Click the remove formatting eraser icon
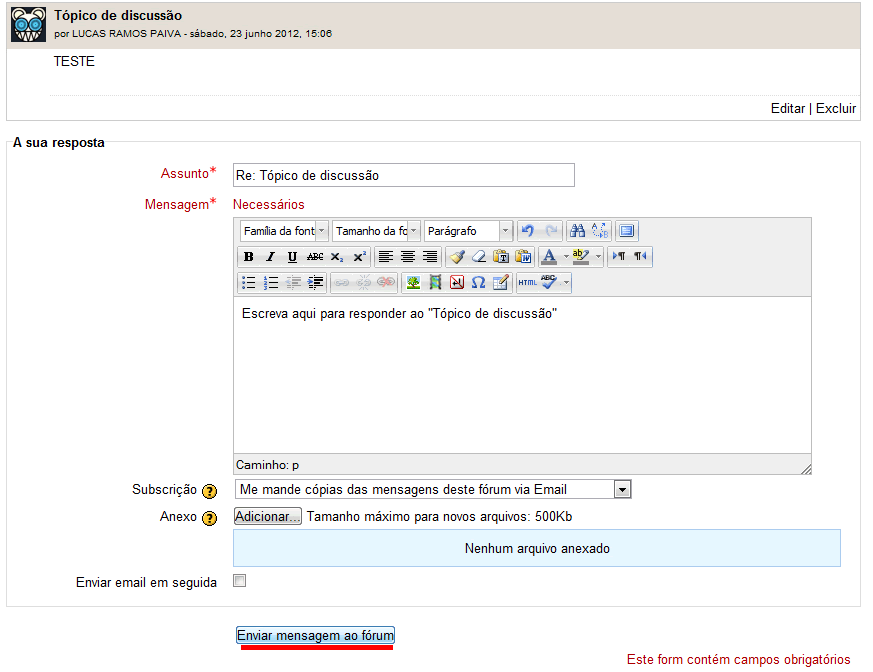Viewport: 873px width, 672px height. click(x=479, y=257)
